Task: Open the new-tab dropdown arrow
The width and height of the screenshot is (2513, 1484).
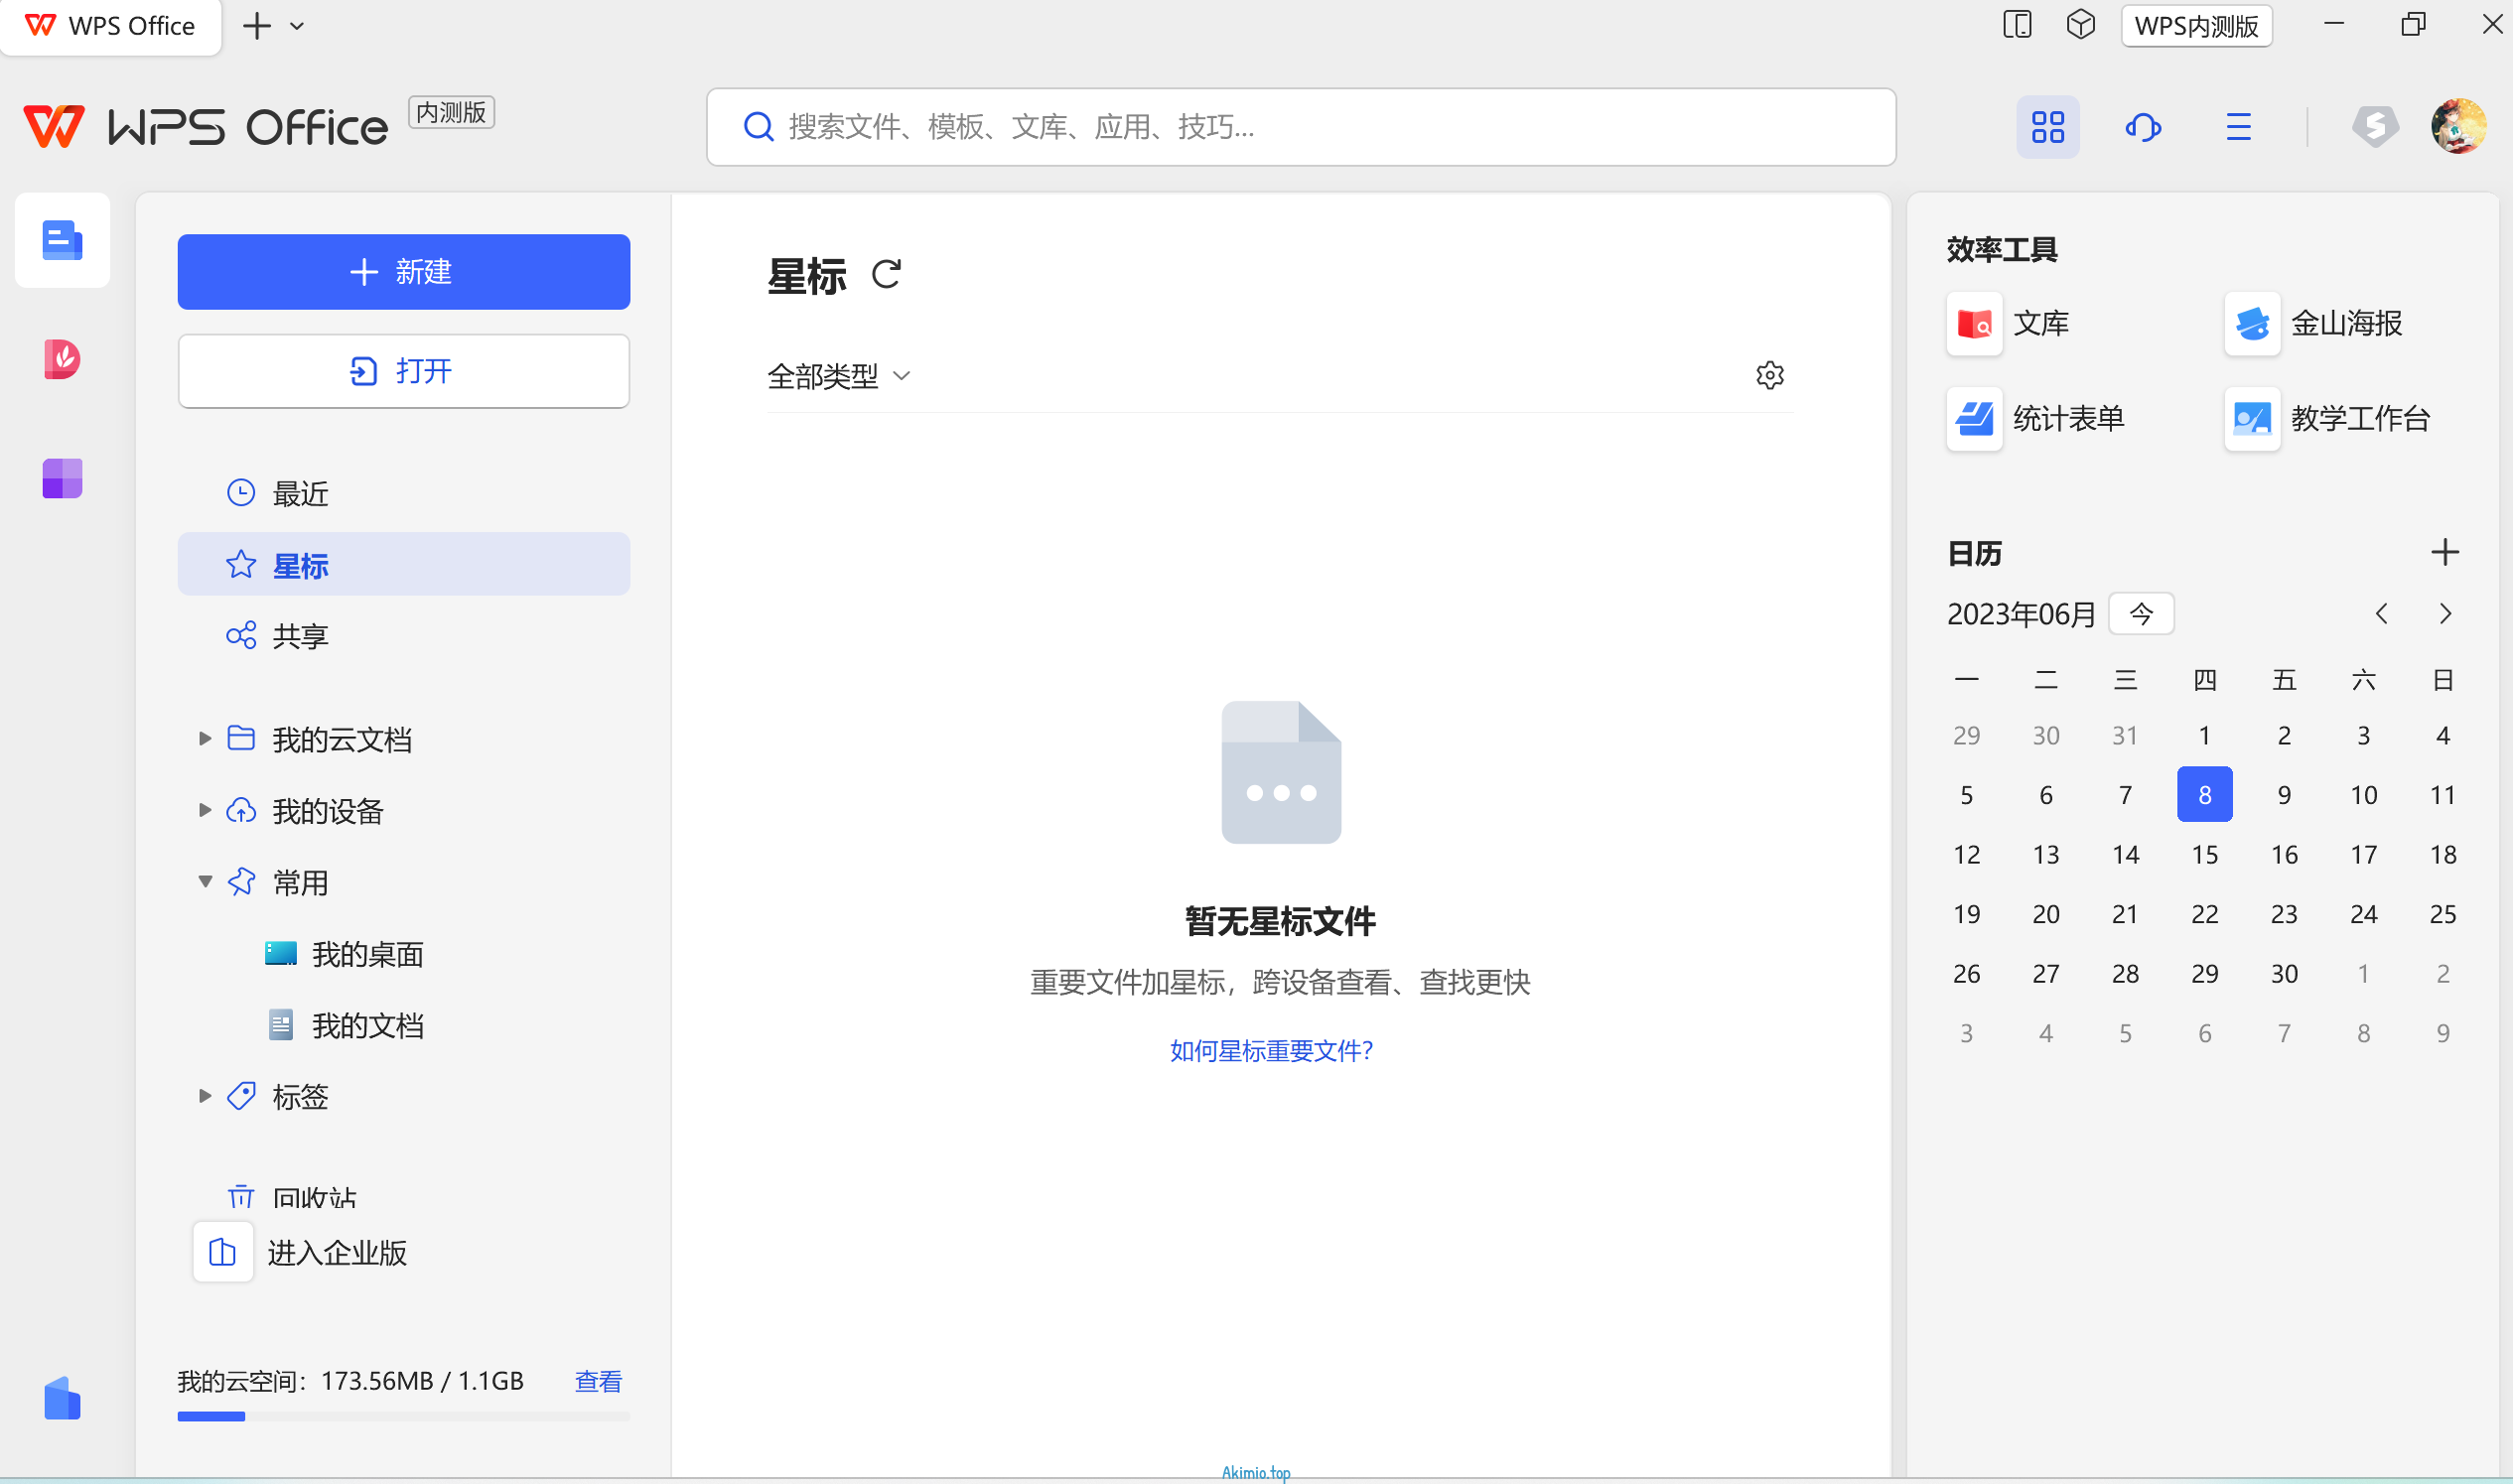Action: pos(297,26)
